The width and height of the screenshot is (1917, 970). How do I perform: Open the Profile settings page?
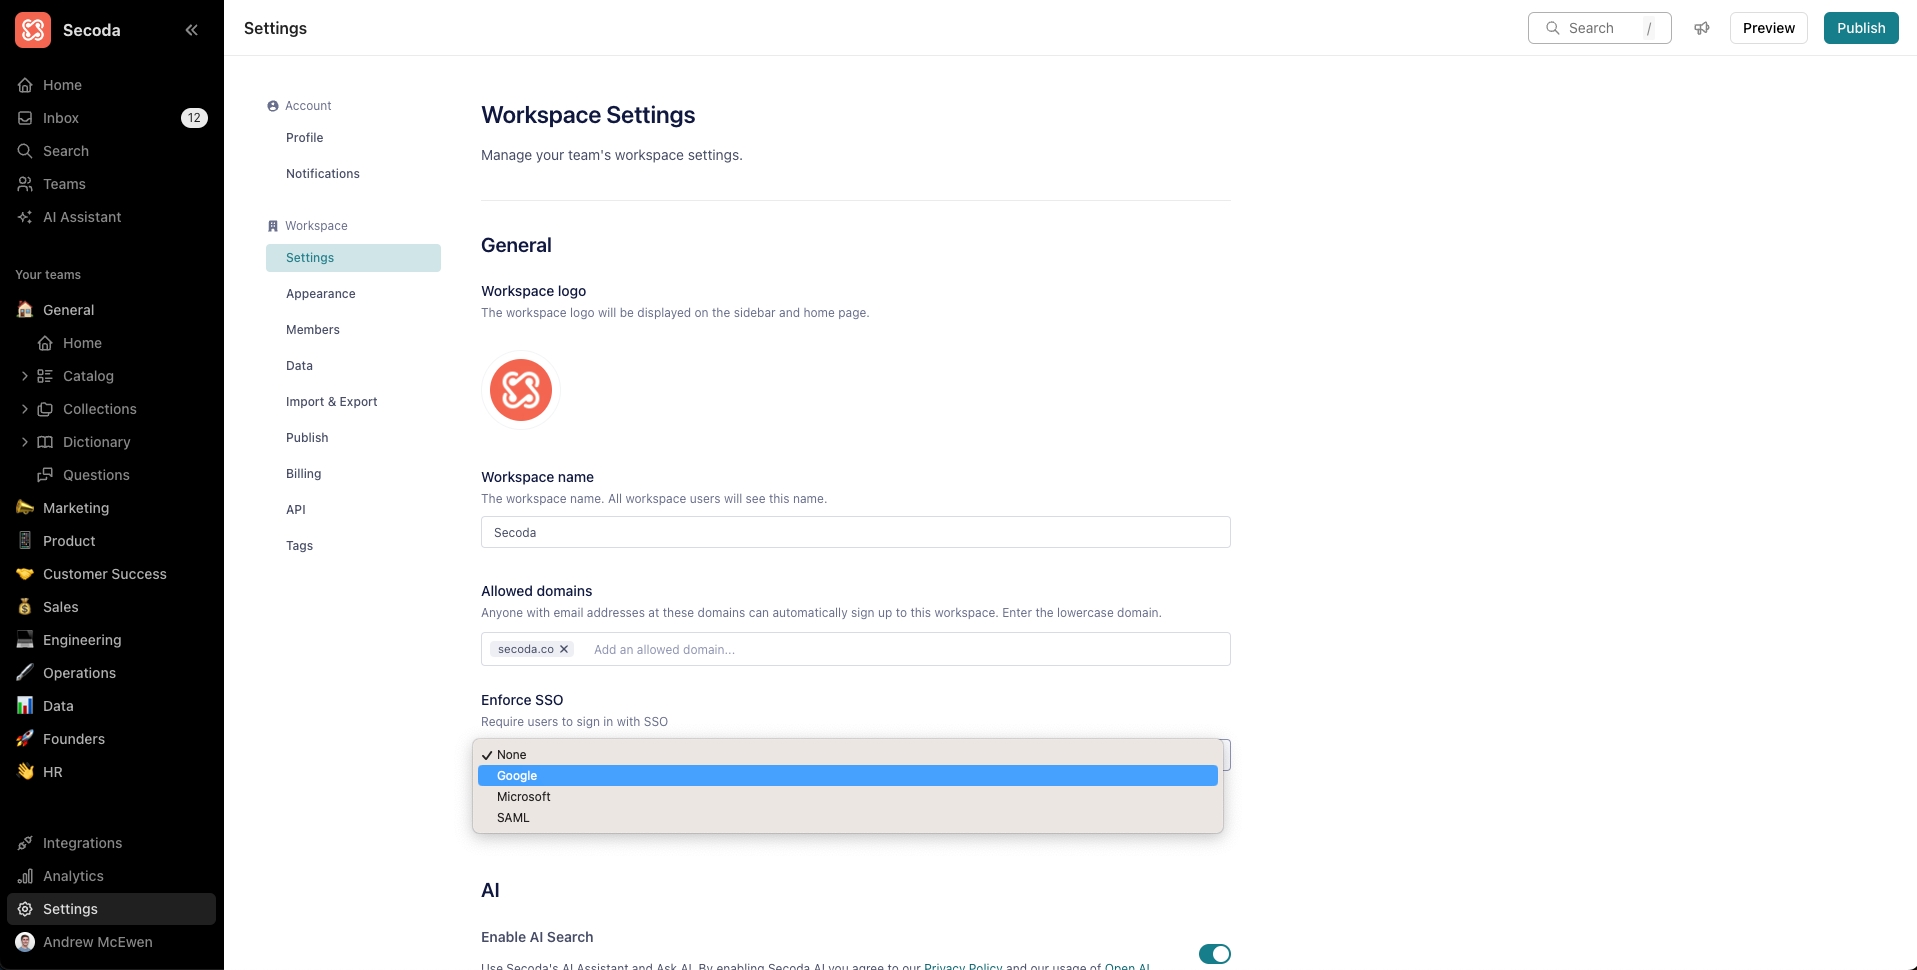coord(353,138)
